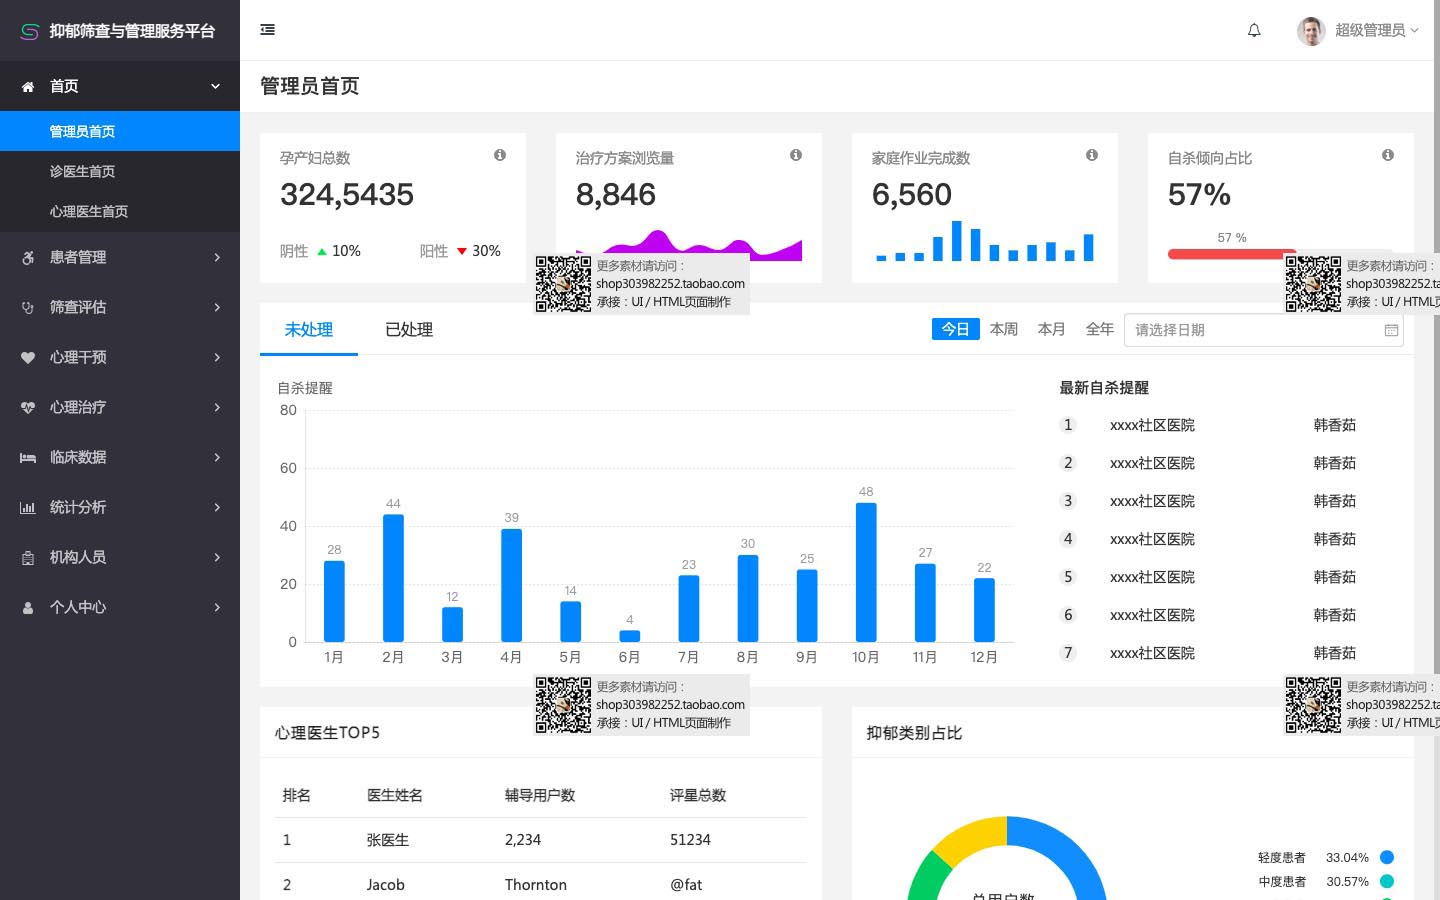
Task: Open 诊医生首页 sidebar link
Action: coord(82,171)
